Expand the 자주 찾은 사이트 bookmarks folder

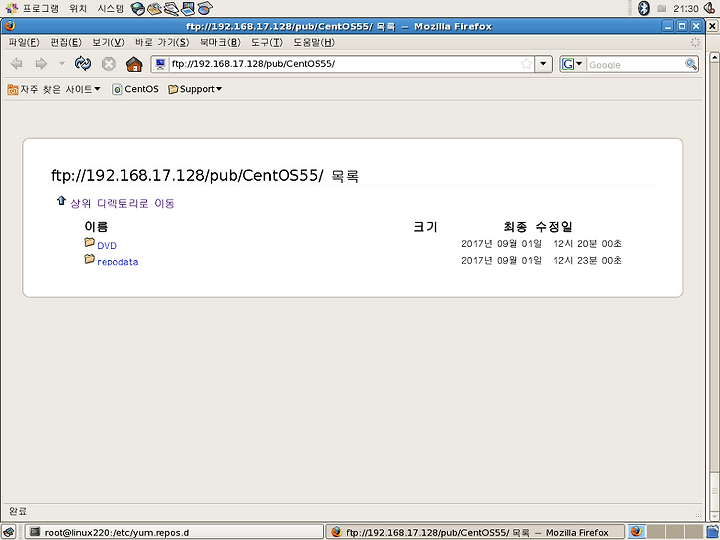point(54,89)
